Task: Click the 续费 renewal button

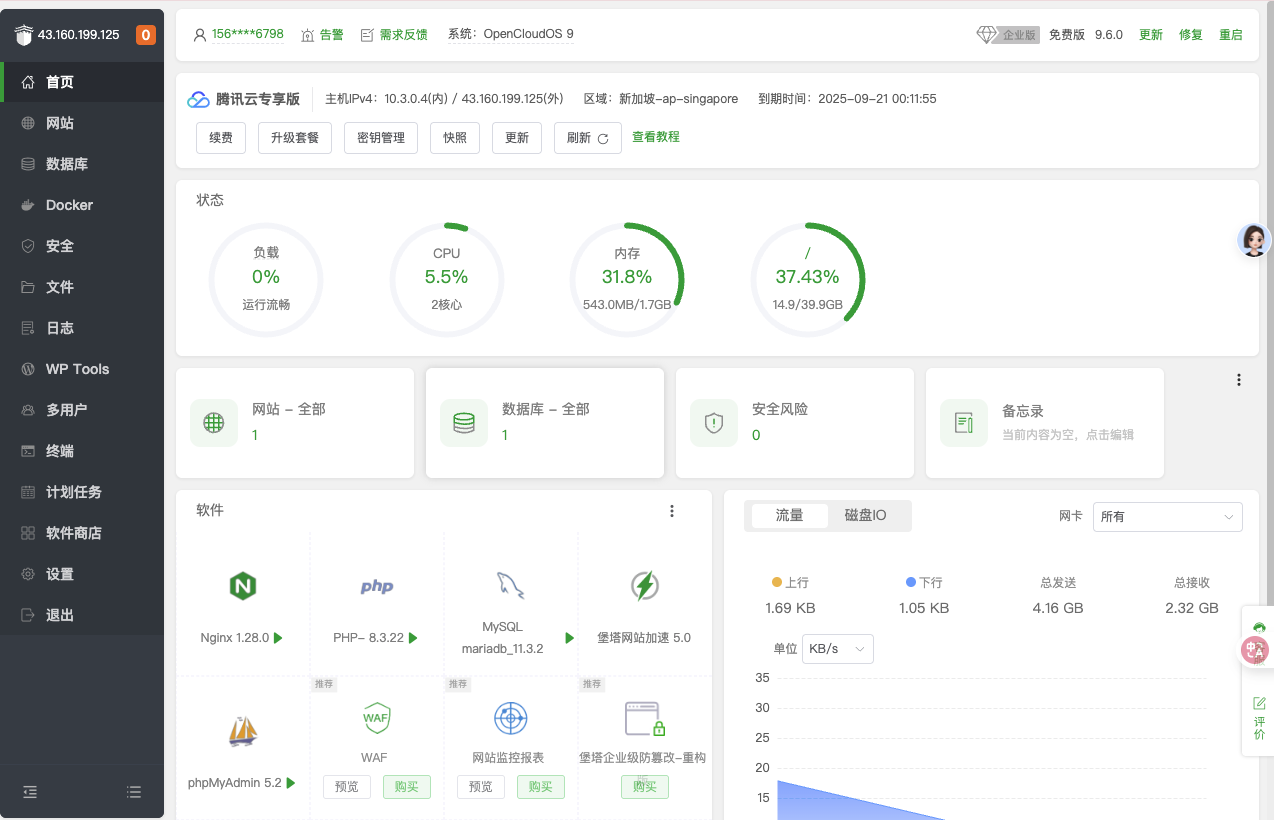Action: tap(220, 137)
